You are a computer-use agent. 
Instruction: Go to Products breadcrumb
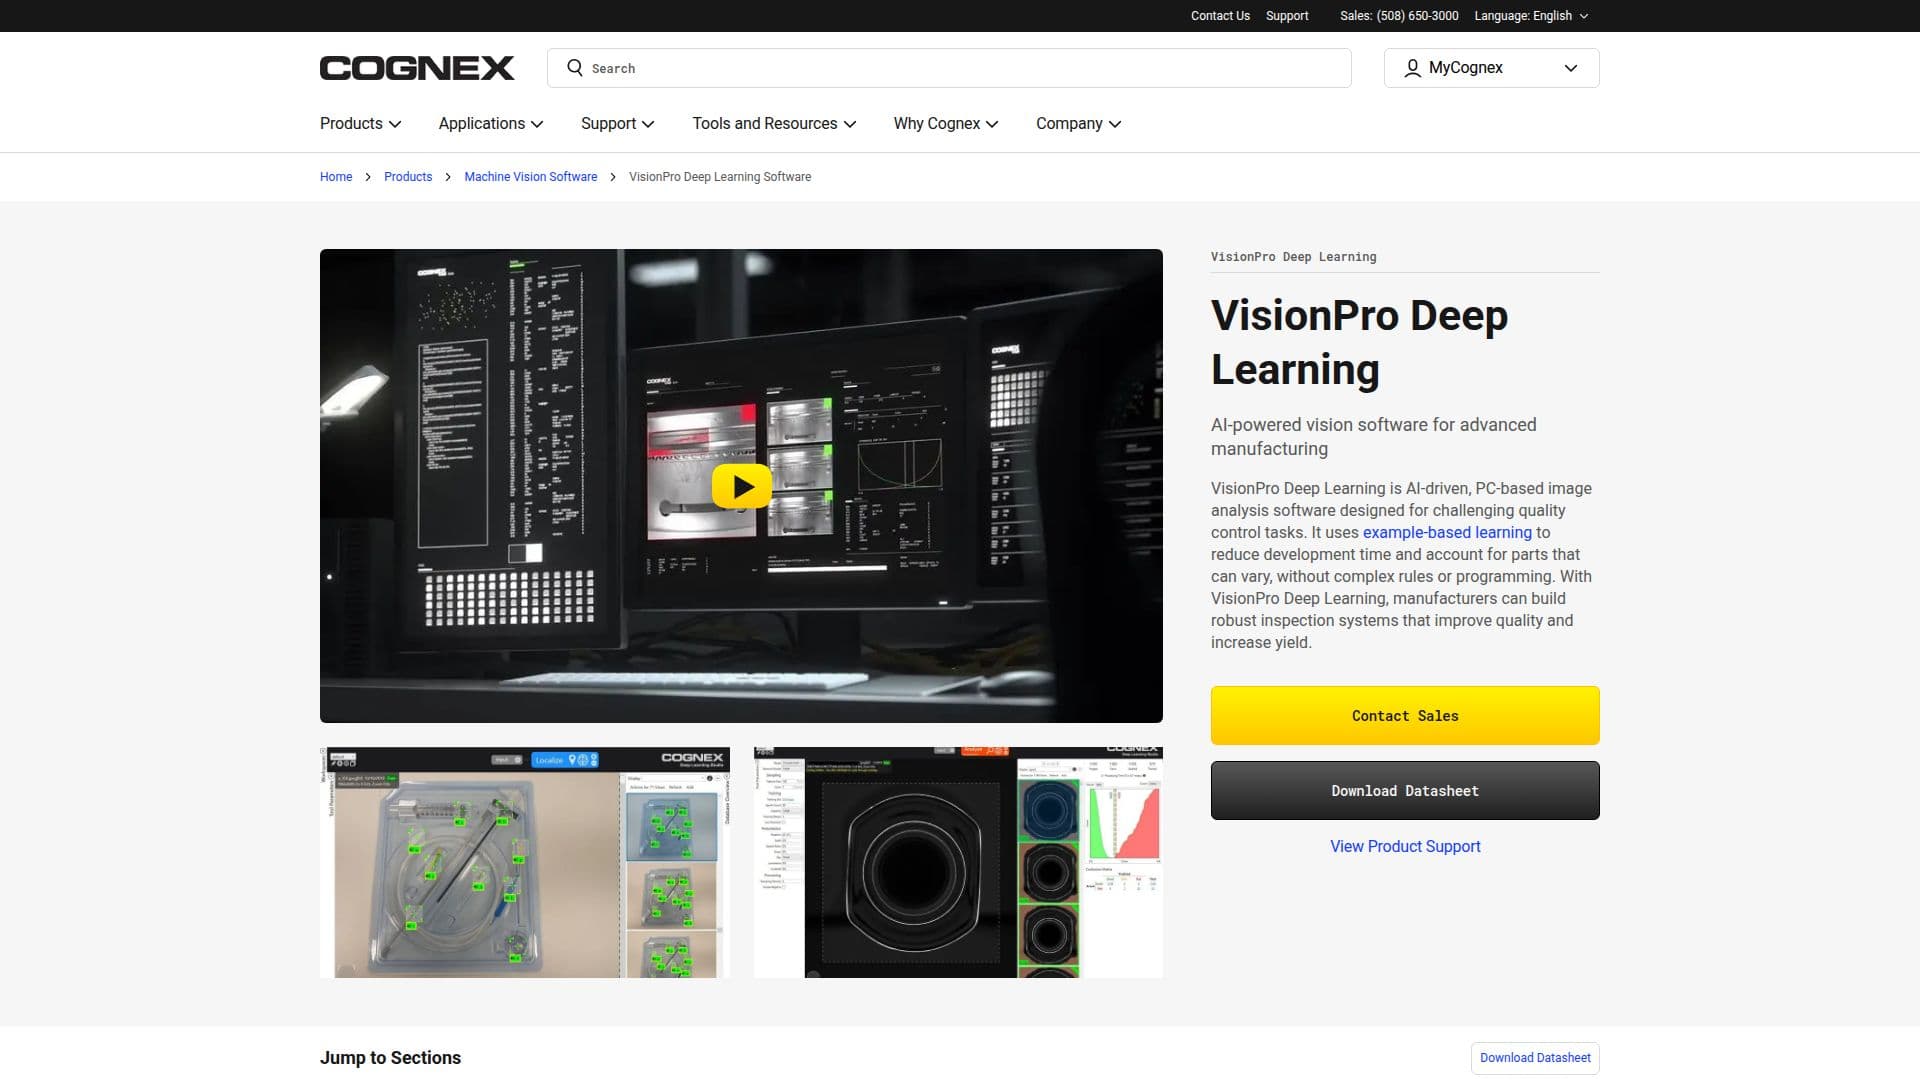(408, 177)
